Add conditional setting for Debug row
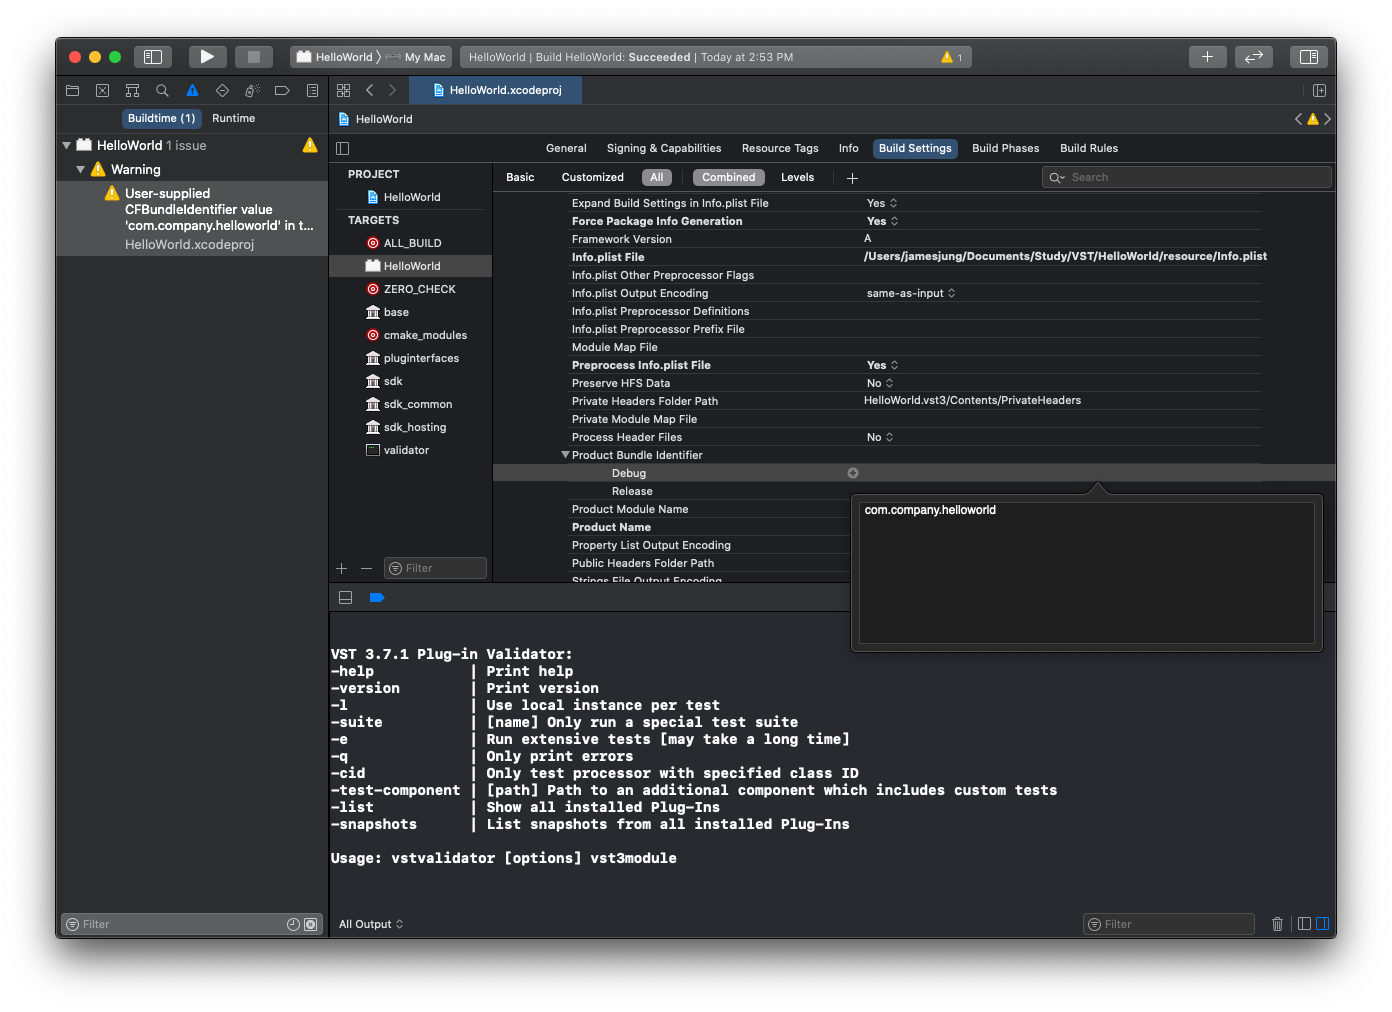The width and height of the screenshot is (1392, 1012). pos(853,473)
